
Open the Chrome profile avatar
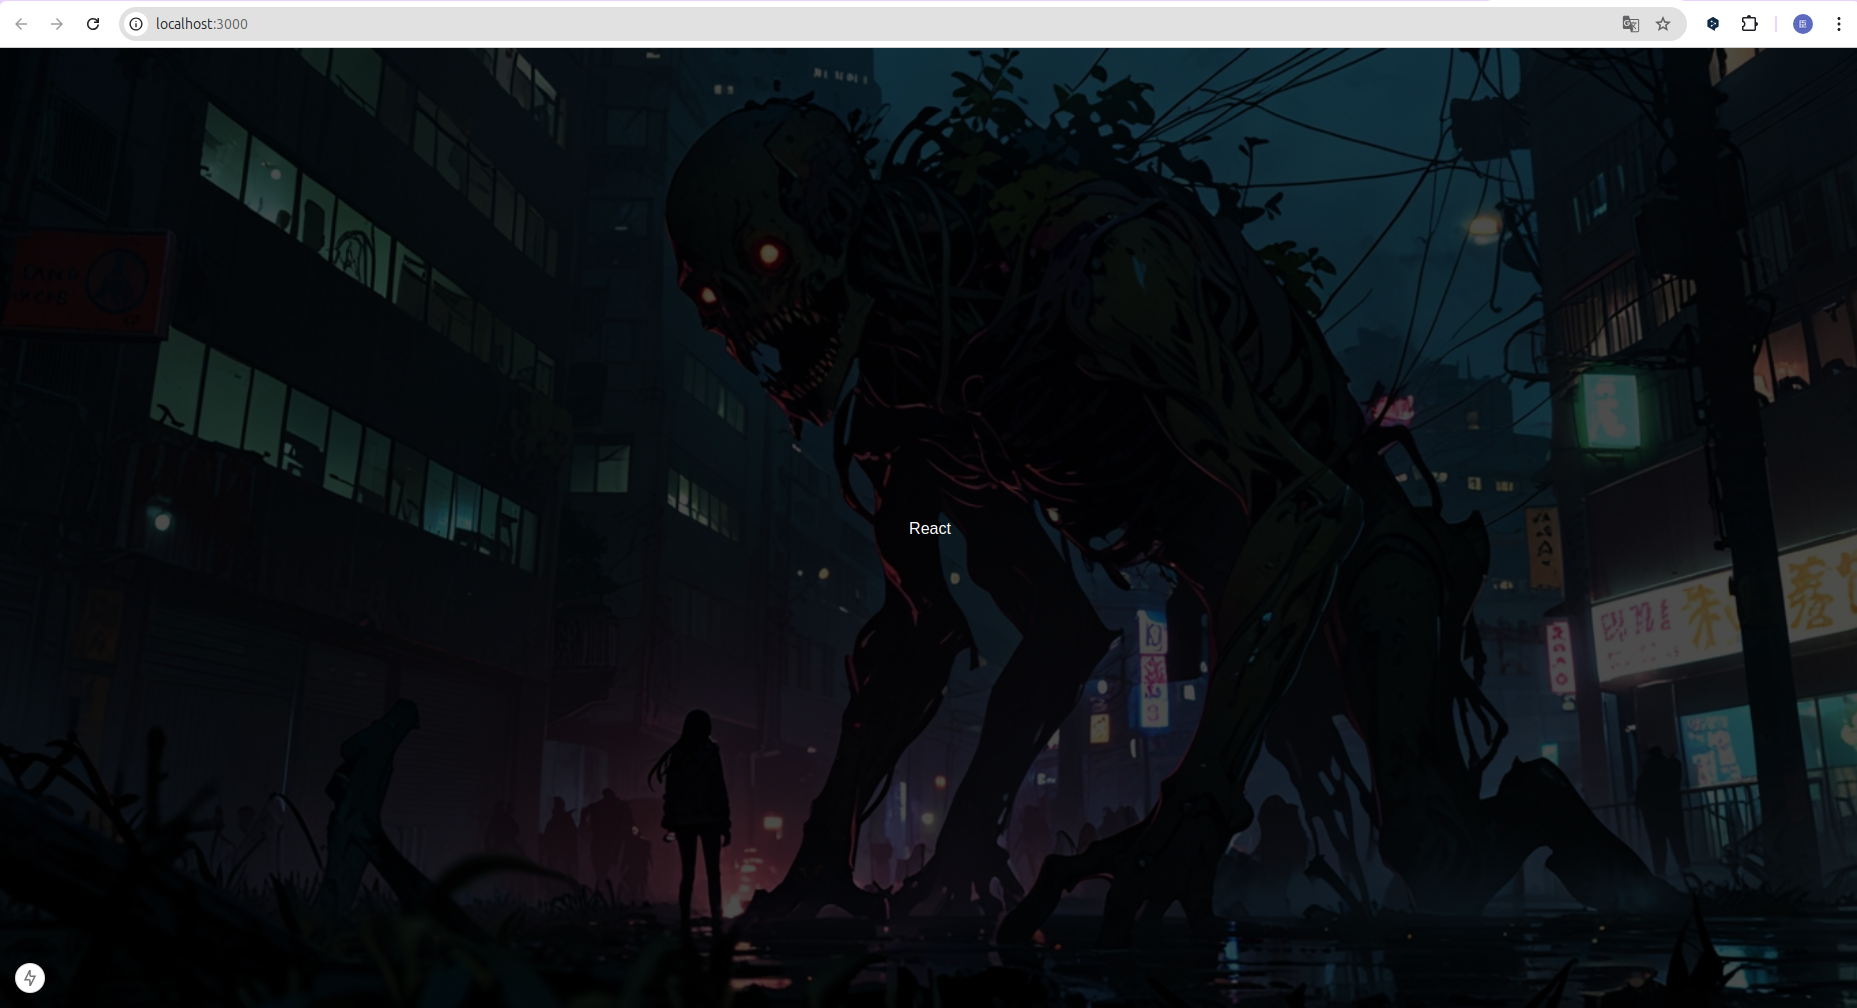pyautogui.click(x=1803, y=24)
